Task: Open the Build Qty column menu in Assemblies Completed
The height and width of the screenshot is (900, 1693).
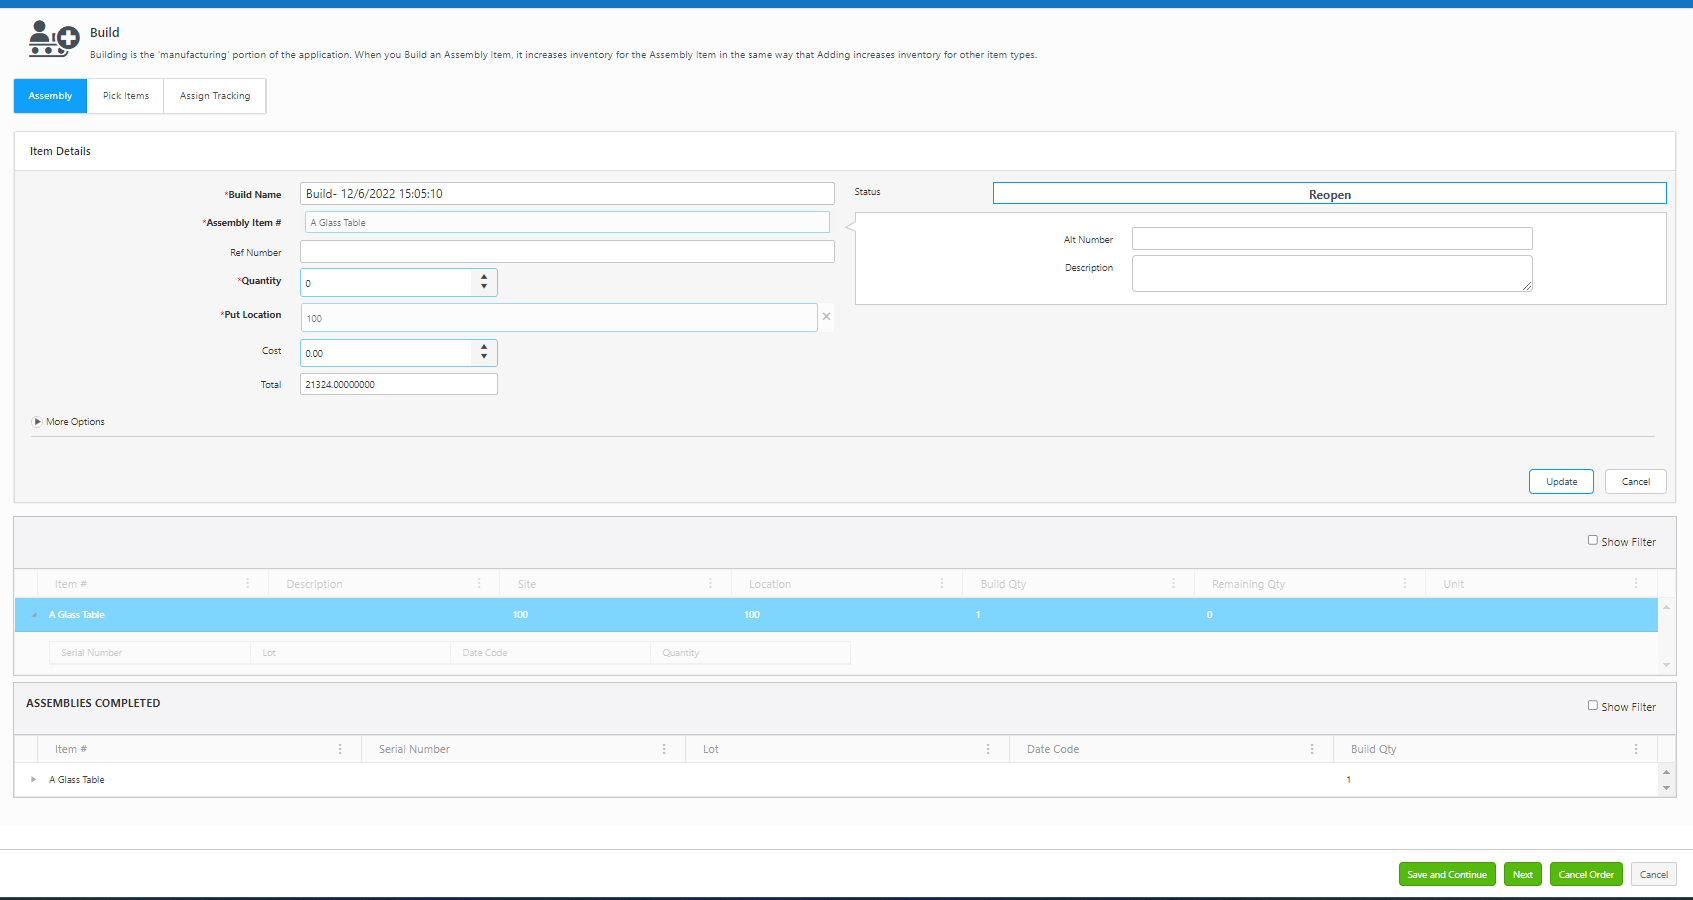Action: [x=1636, y=749]
